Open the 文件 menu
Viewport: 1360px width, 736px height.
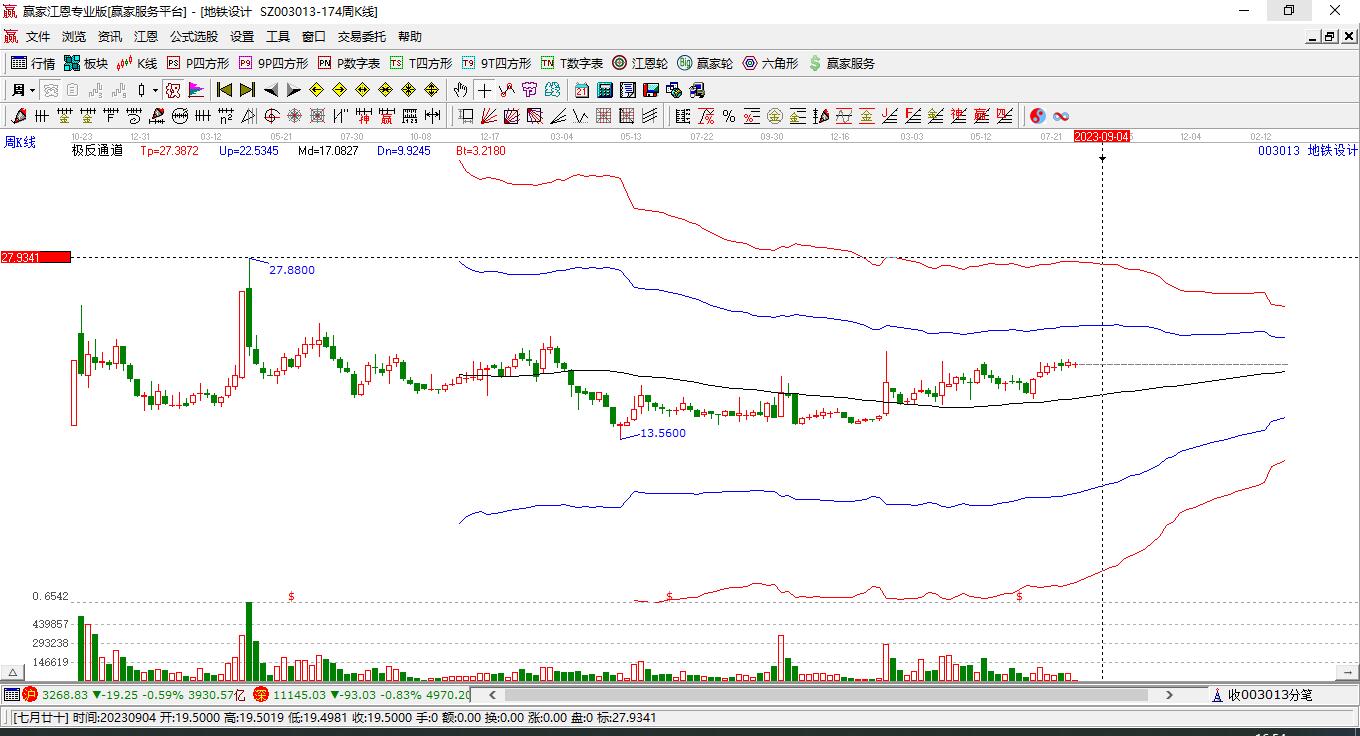click(38, 37)
